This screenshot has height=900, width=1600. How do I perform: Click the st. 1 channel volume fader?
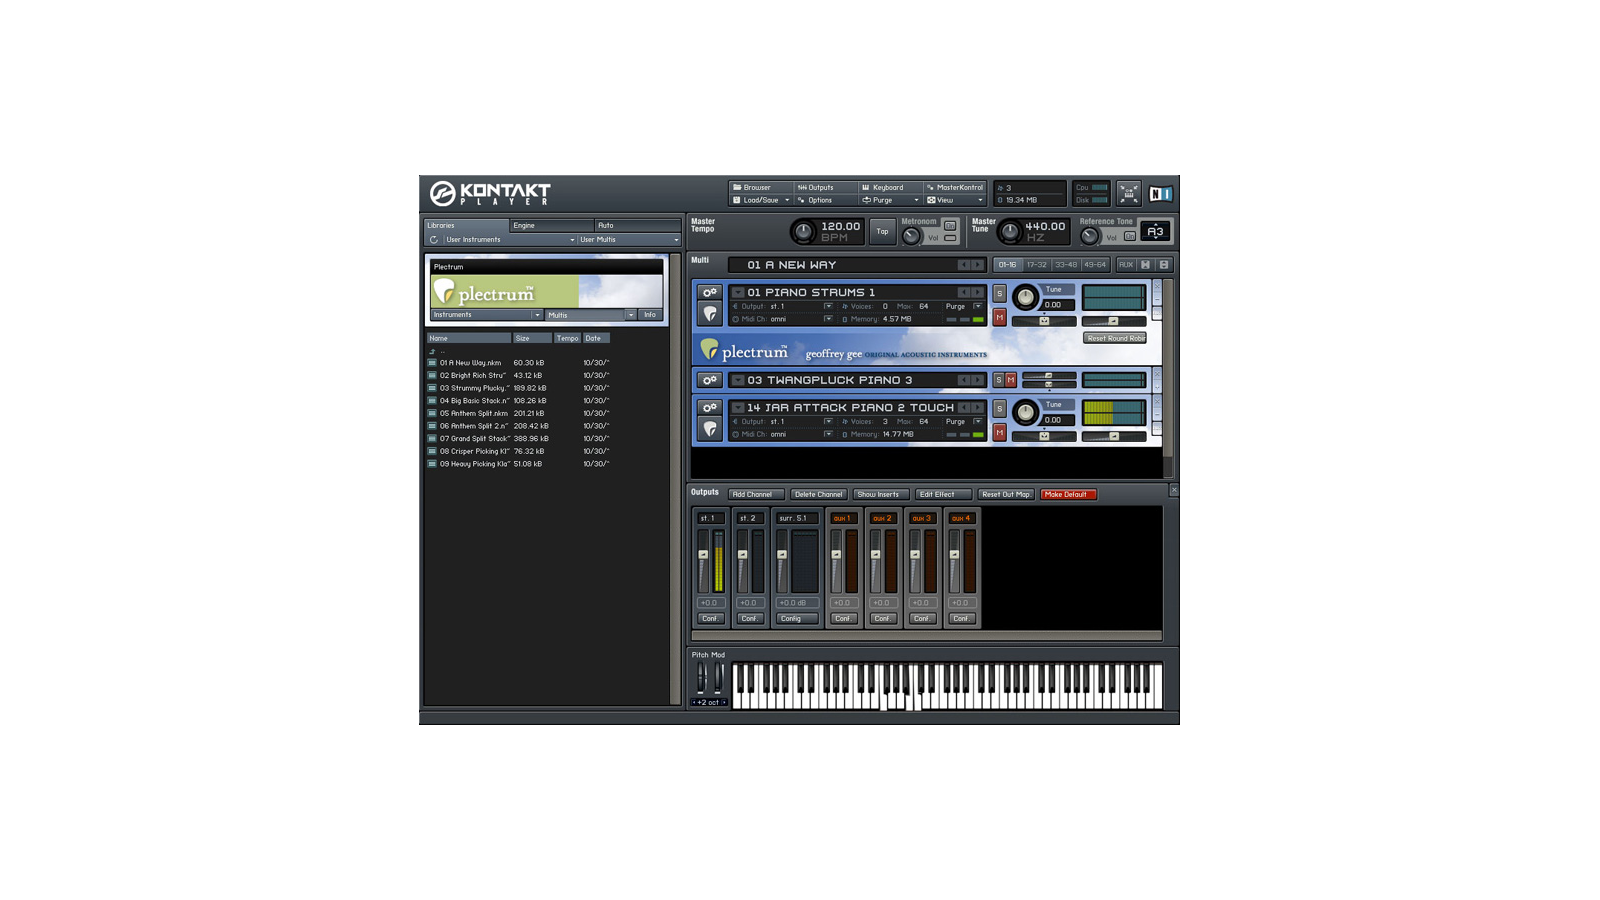click(703, 554)
